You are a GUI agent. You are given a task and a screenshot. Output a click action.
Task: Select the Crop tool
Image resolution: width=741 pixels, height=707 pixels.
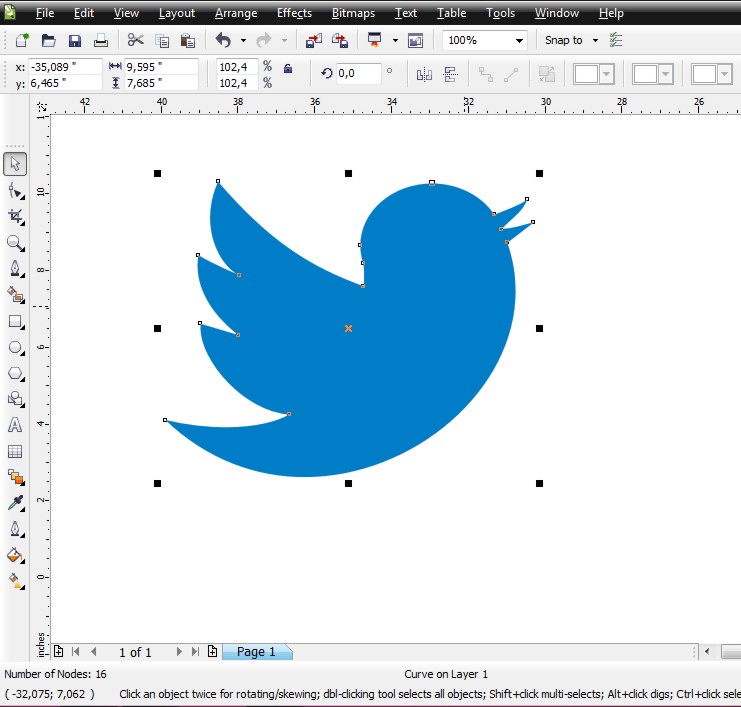coord(16,217)
